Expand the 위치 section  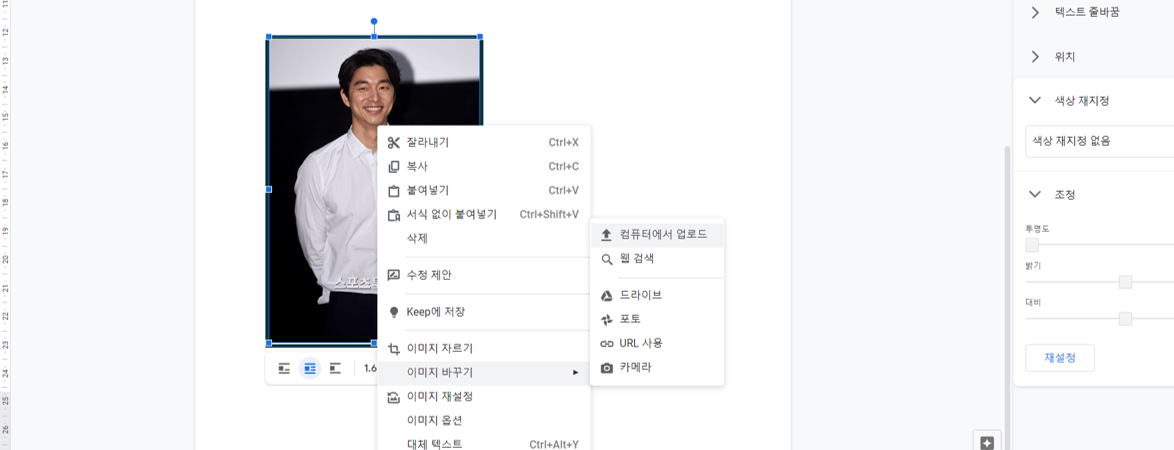click(1035, 57)
